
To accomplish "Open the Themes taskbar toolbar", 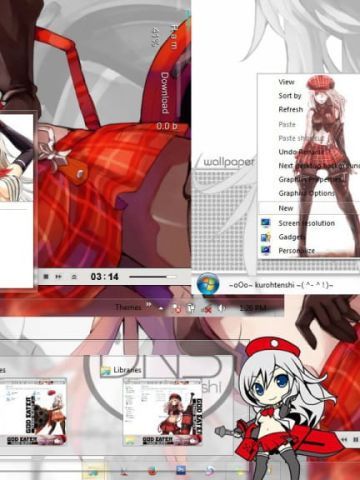I will click(128, 307).
